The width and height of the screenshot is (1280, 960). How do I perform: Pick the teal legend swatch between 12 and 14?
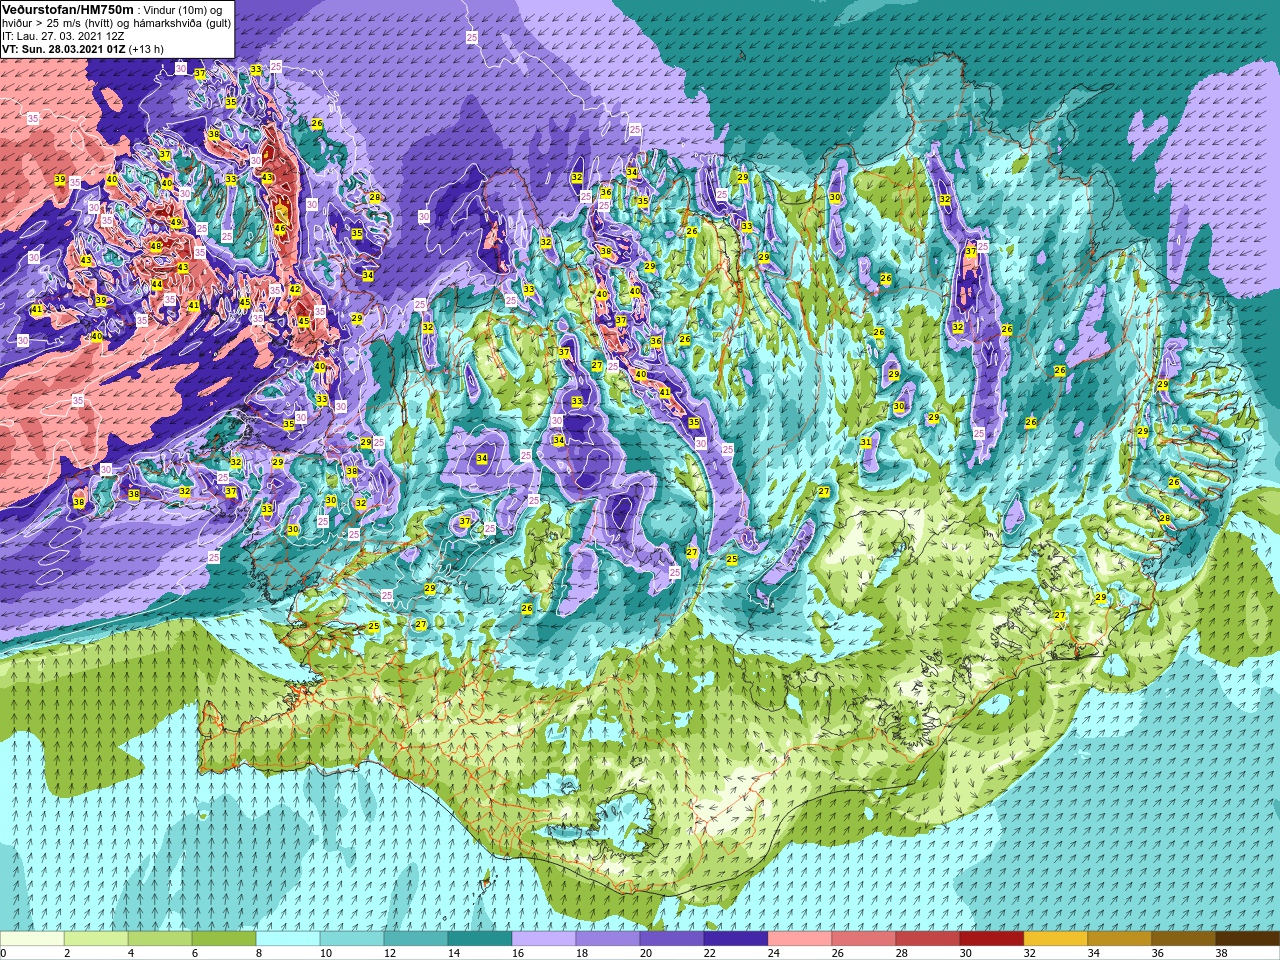pos(416,939)
